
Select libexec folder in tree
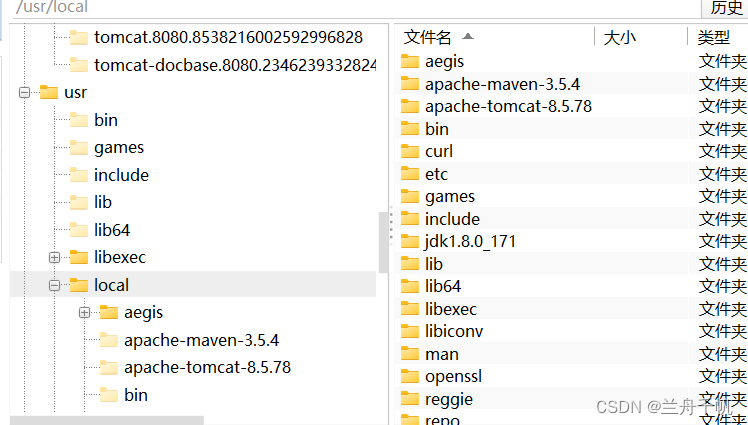pos(120,258)
